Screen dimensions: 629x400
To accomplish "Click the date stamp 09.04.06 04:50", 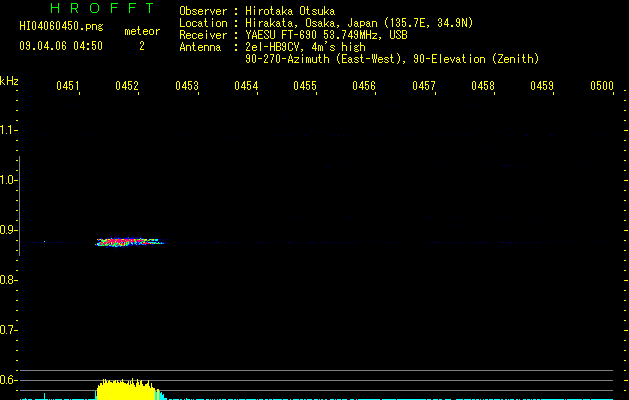I will tap(61, 46).
